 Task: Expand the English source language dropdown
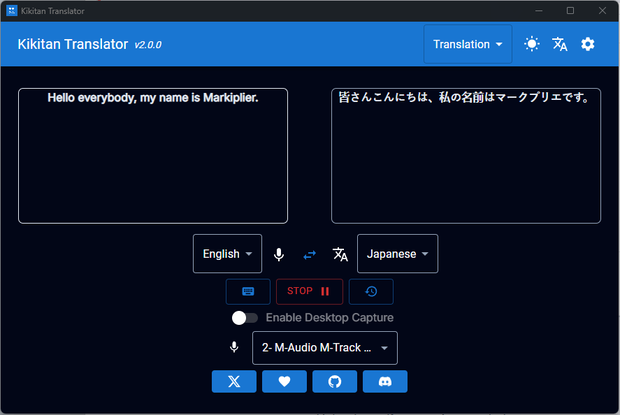point(227,254)
